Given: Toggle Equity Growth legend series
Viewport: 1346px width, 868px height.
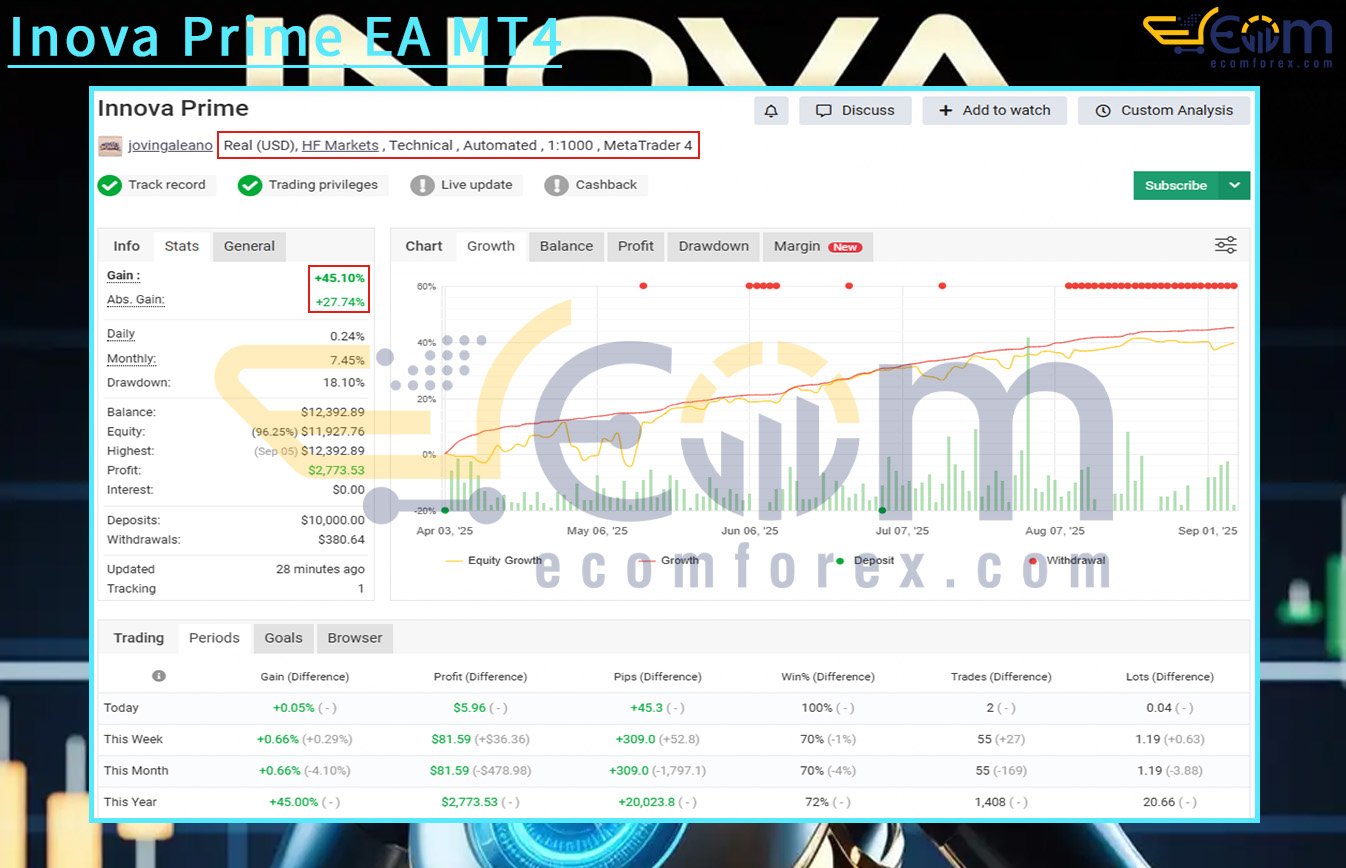Looking at the screenshot, I should pyautogui.click(x=493, y=560).
